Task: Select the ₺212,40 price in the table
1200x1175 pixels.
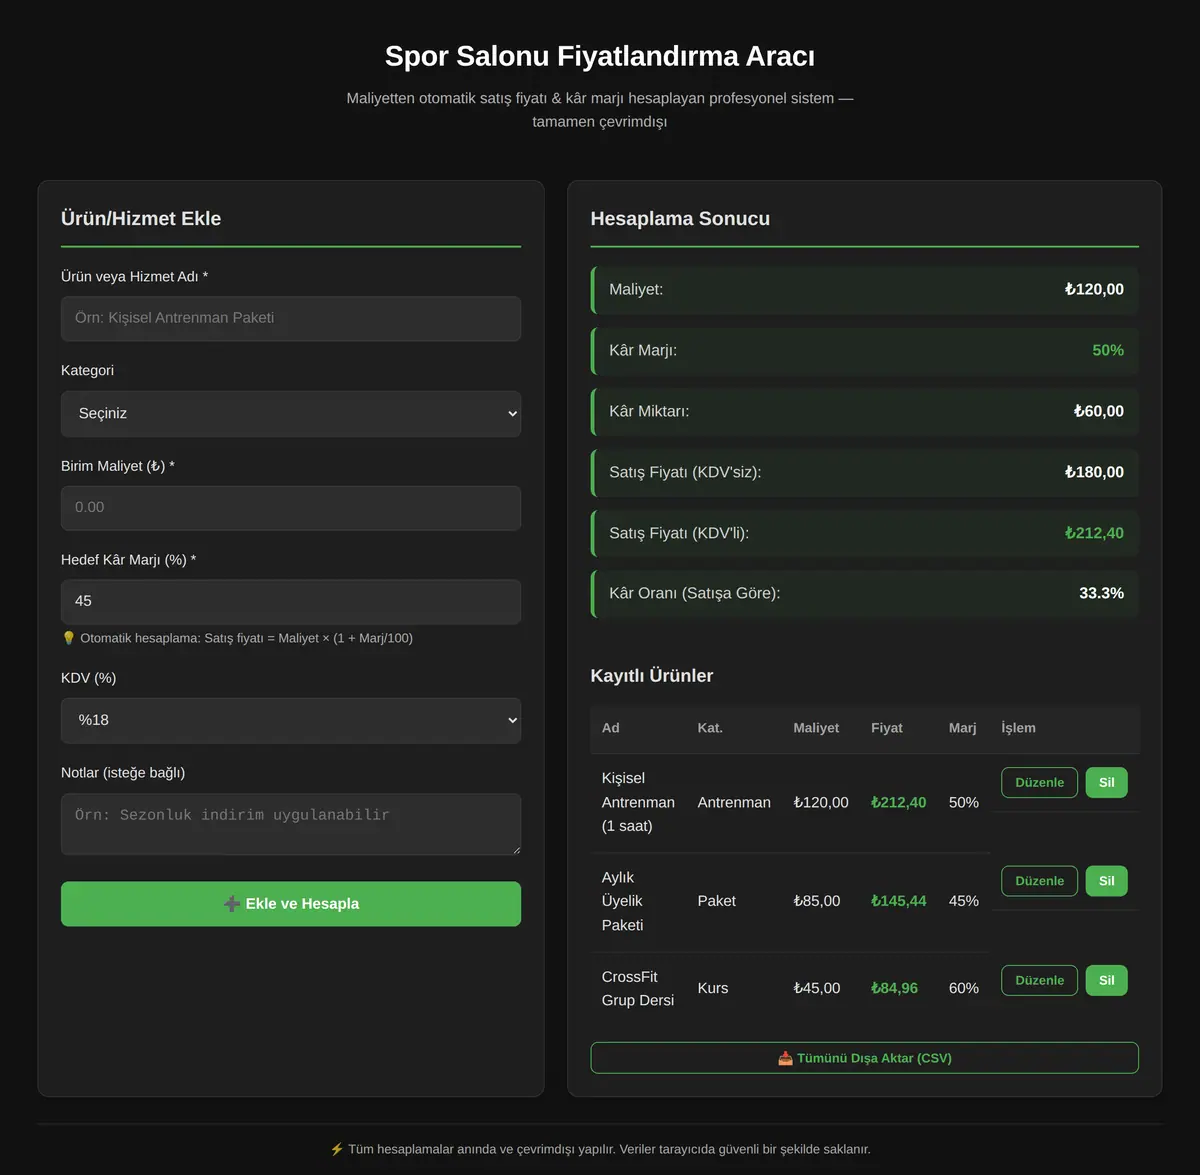Action: (898, 803)
